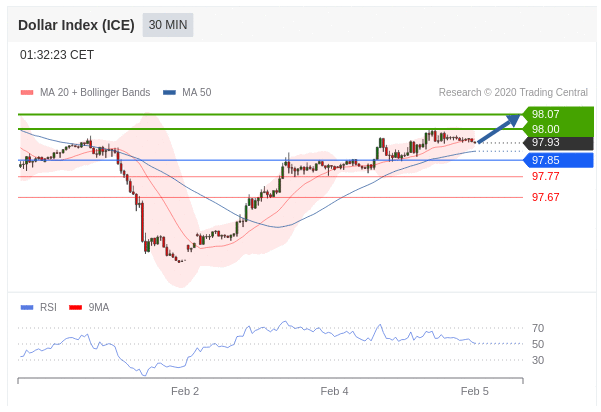Click the red 97.77 support label

(x=545, y=177)
